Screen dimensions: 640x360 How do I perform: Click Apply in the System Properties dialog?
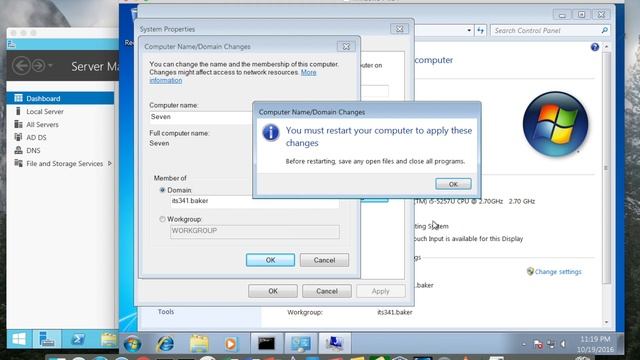380,291
